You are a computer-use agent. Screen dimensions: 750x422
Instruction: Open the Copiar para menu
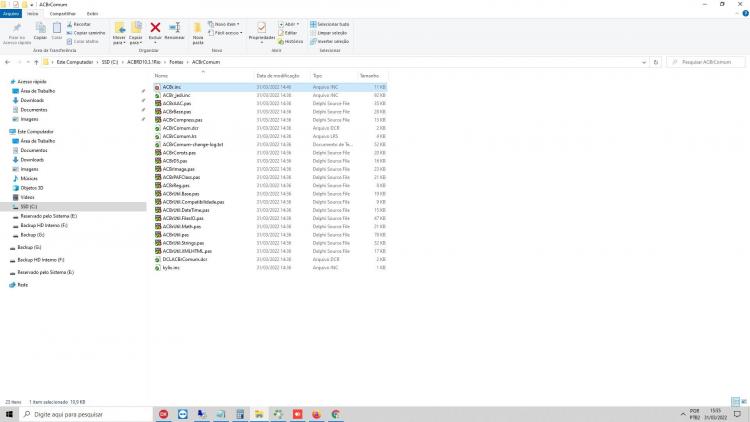[136, 33]
